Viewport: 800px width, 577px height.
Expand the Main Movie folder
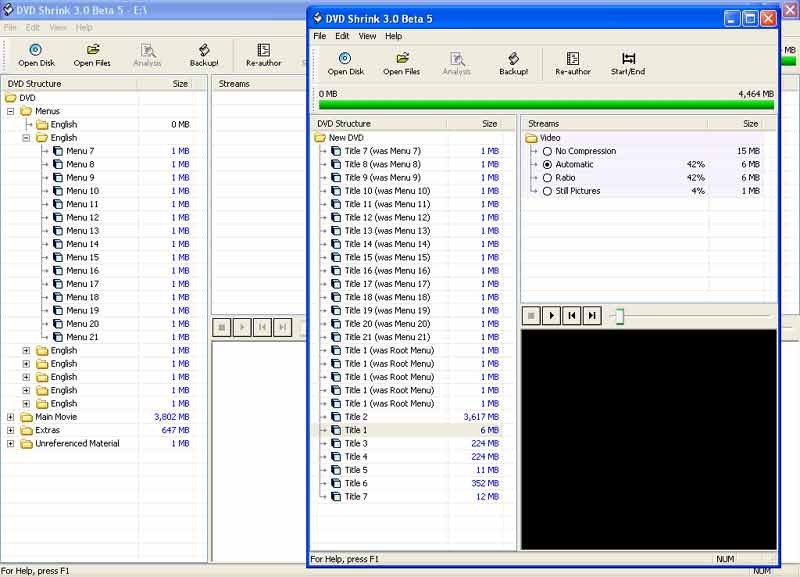(10, 417)
